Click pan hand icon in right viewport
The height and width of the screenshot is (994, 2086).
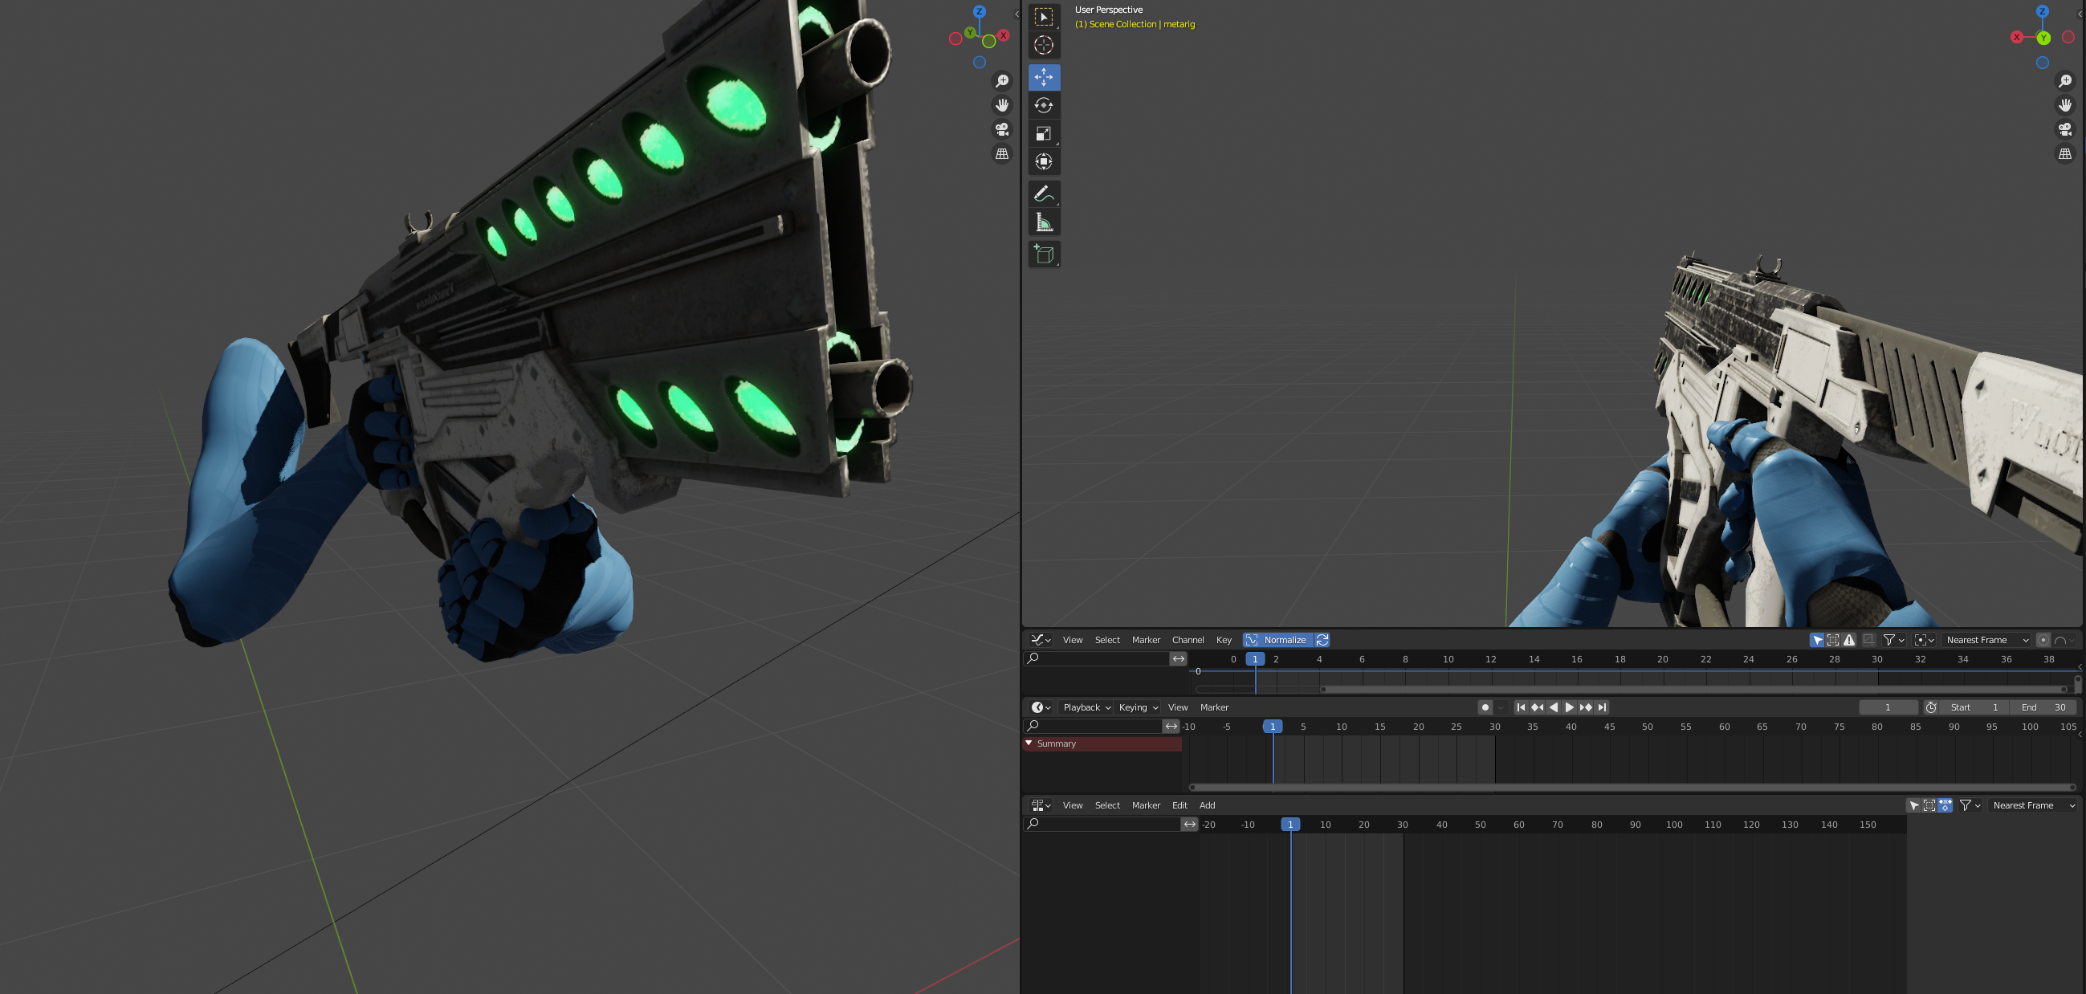click(x=2065, y=105)
